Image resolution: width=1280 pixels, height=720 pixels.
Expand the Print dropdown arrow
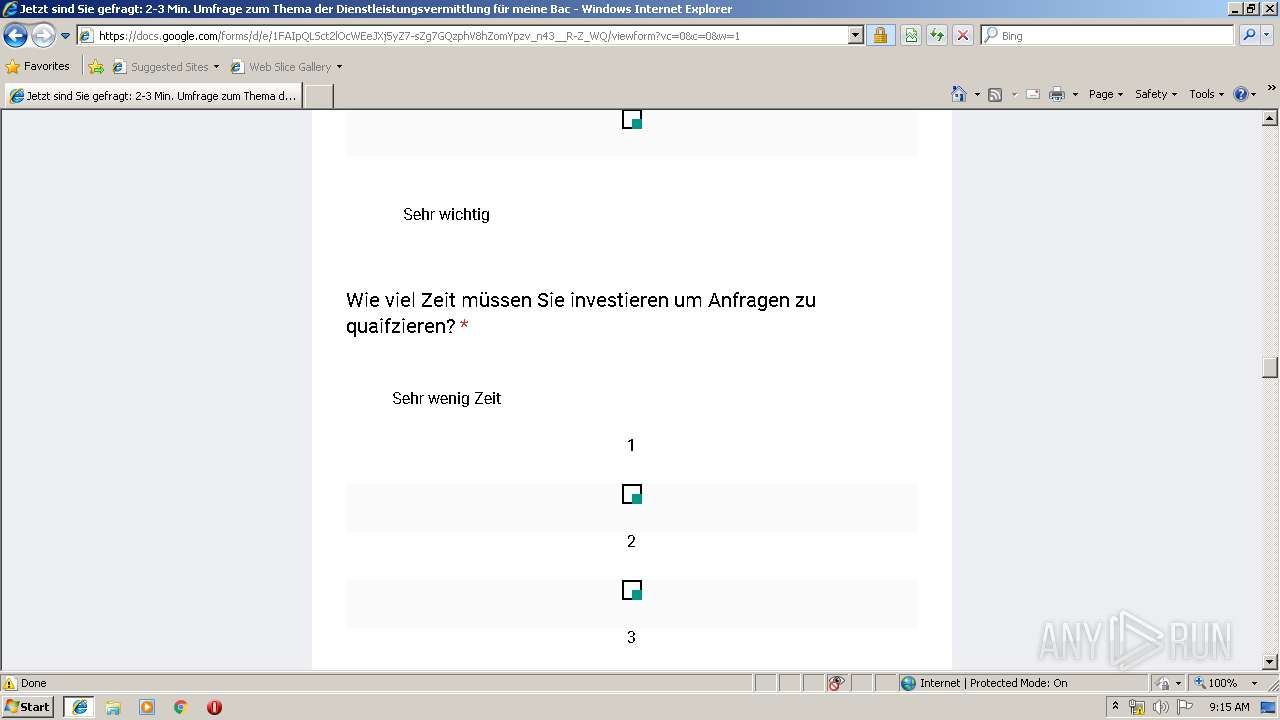tap(1075, 95)
